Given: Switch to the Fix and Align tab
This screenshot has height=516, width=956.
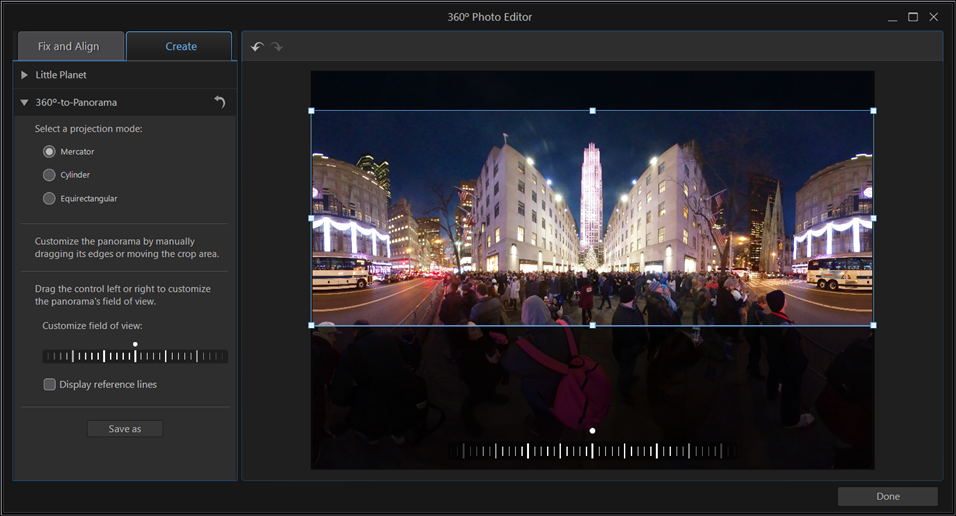Looking at the screenshot, I should 69,46.
